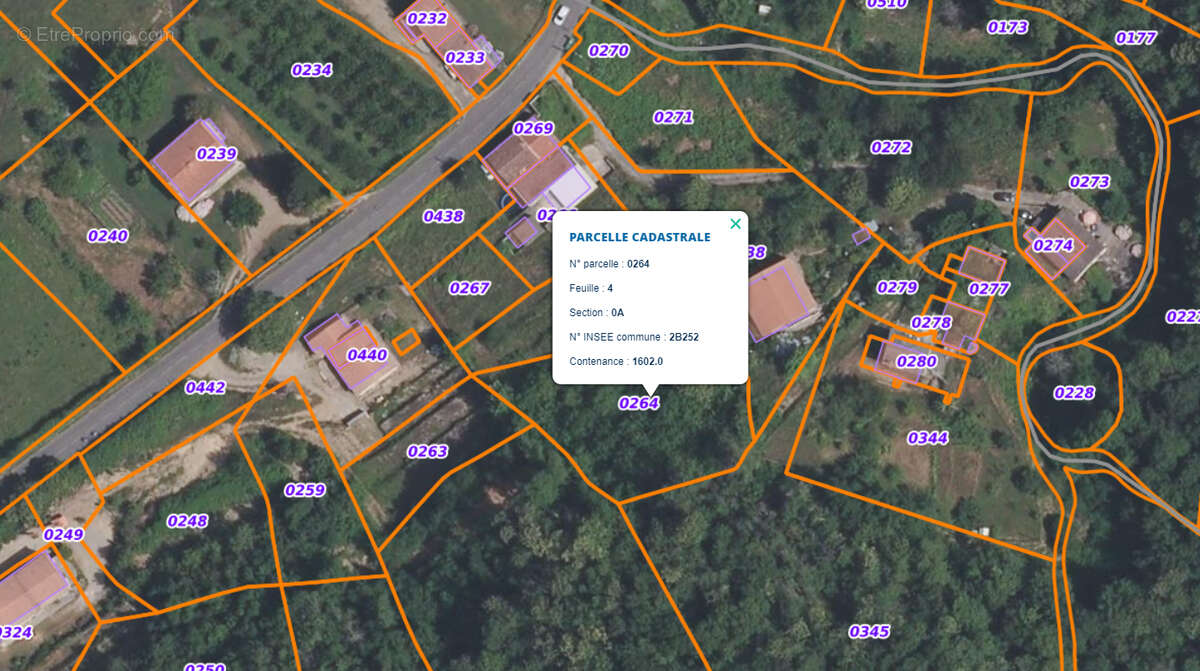Click the building labeled 0440
Viewport: 1200px width, 671px height.
point(366,355)
